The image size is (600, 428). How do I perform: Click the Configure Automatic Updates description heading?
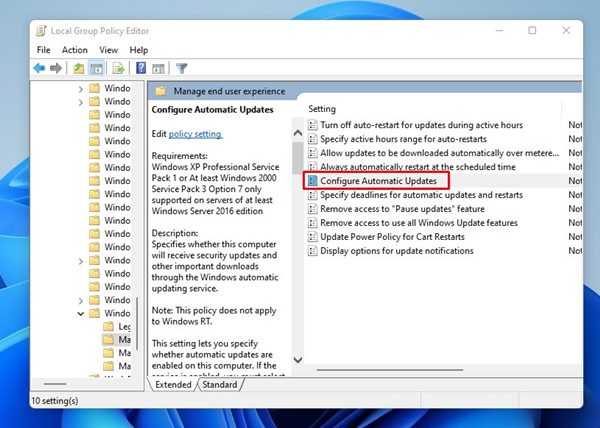212,110
